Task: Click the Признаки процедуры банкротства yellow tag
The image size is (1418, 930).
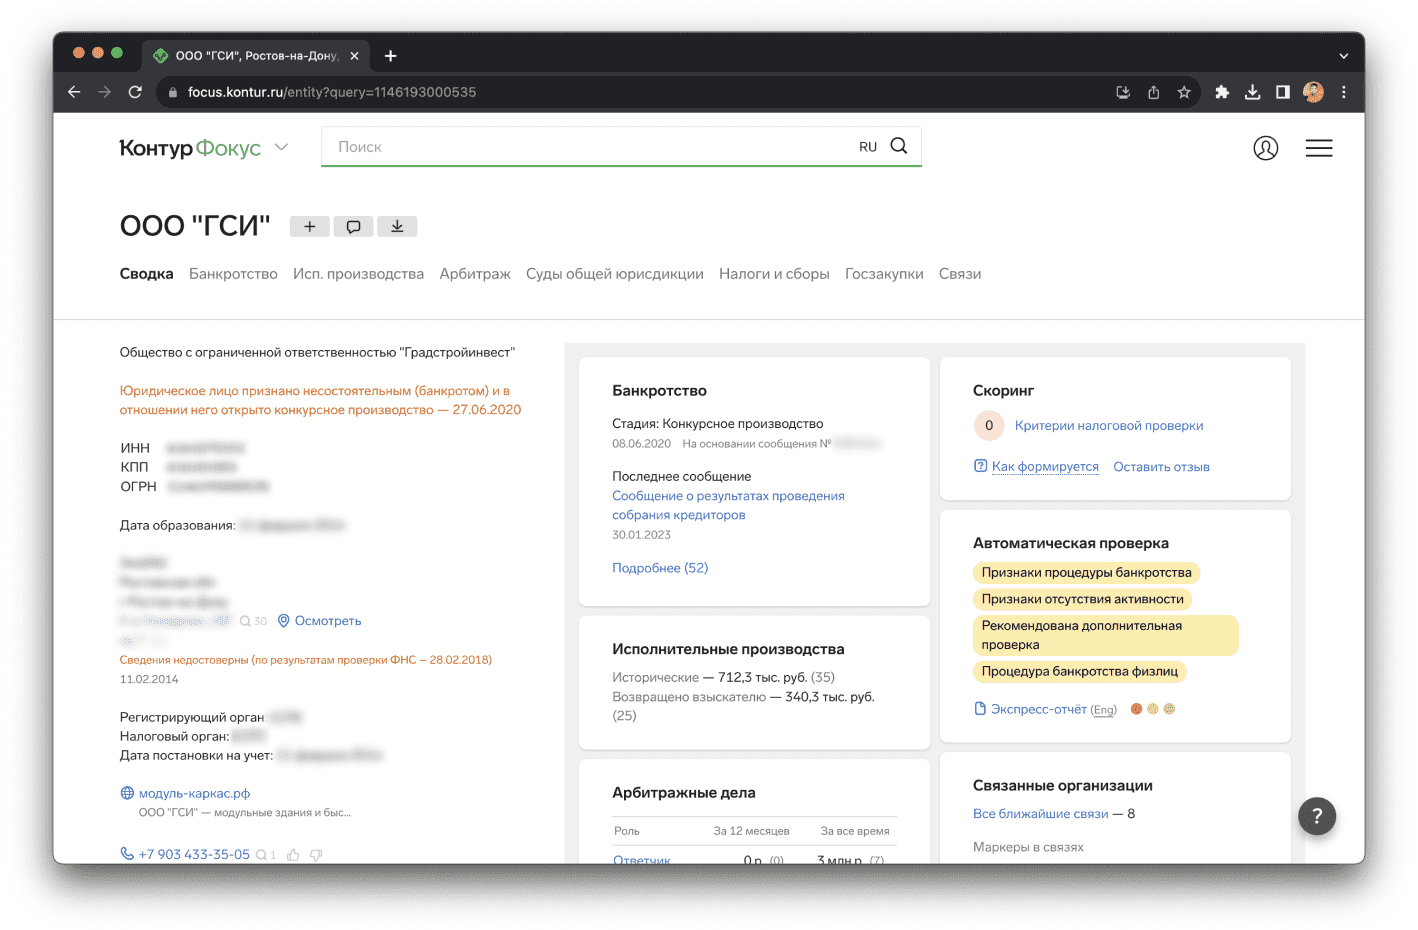Action: tap(1086, 573)
